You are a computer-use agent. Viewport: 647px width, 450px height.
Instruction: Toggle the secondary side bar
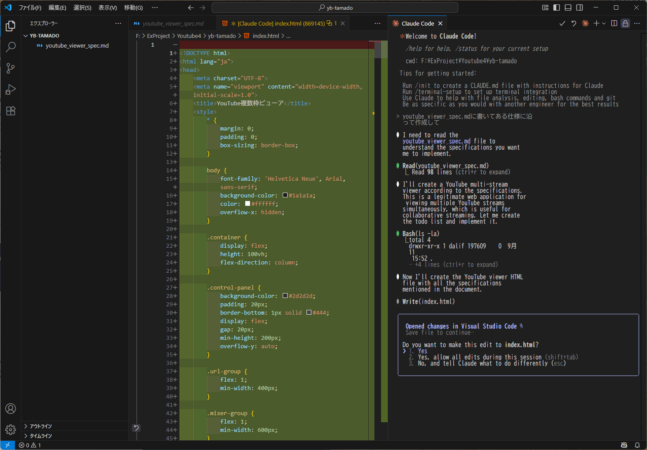(x=580, y=7)
